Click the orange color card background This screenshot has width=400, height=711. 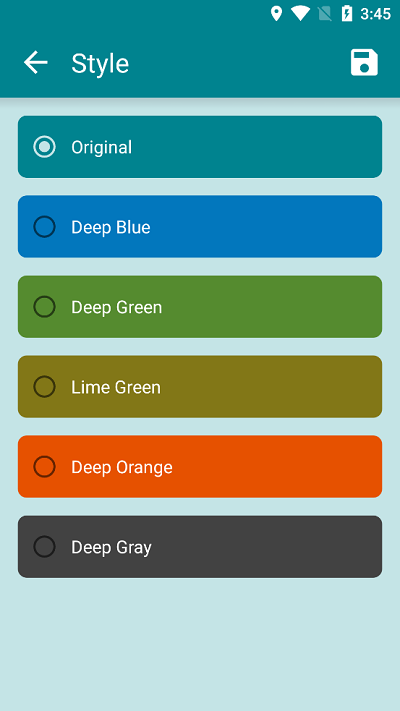[x=200, y=467]
